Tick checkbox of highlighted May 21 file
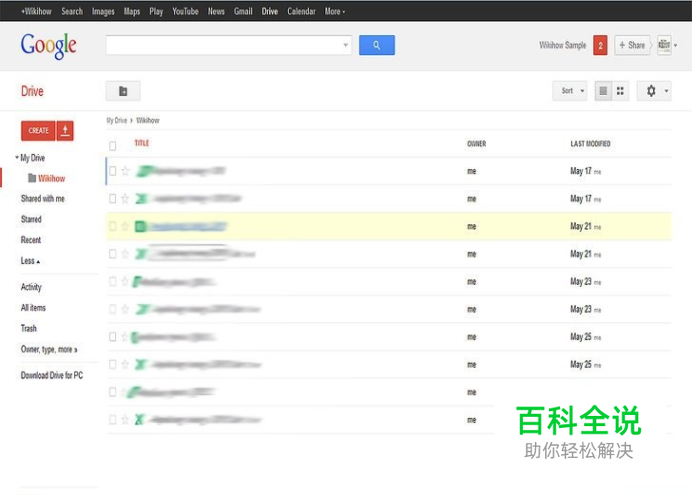Viewport: 692px width, 495px height. 113,226
